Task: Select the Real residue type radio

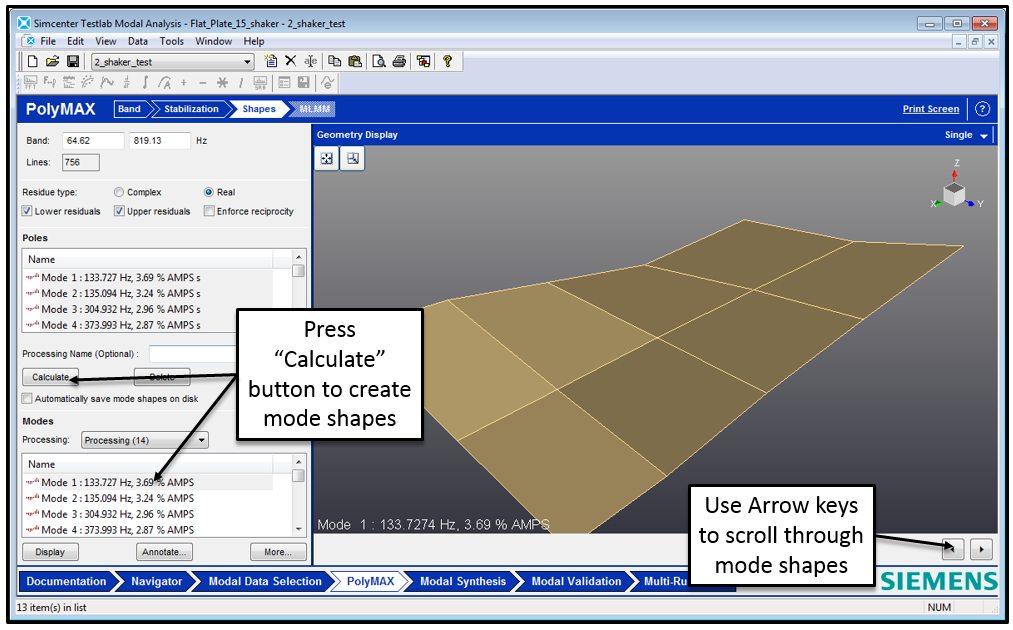Action: pos(209,192)
